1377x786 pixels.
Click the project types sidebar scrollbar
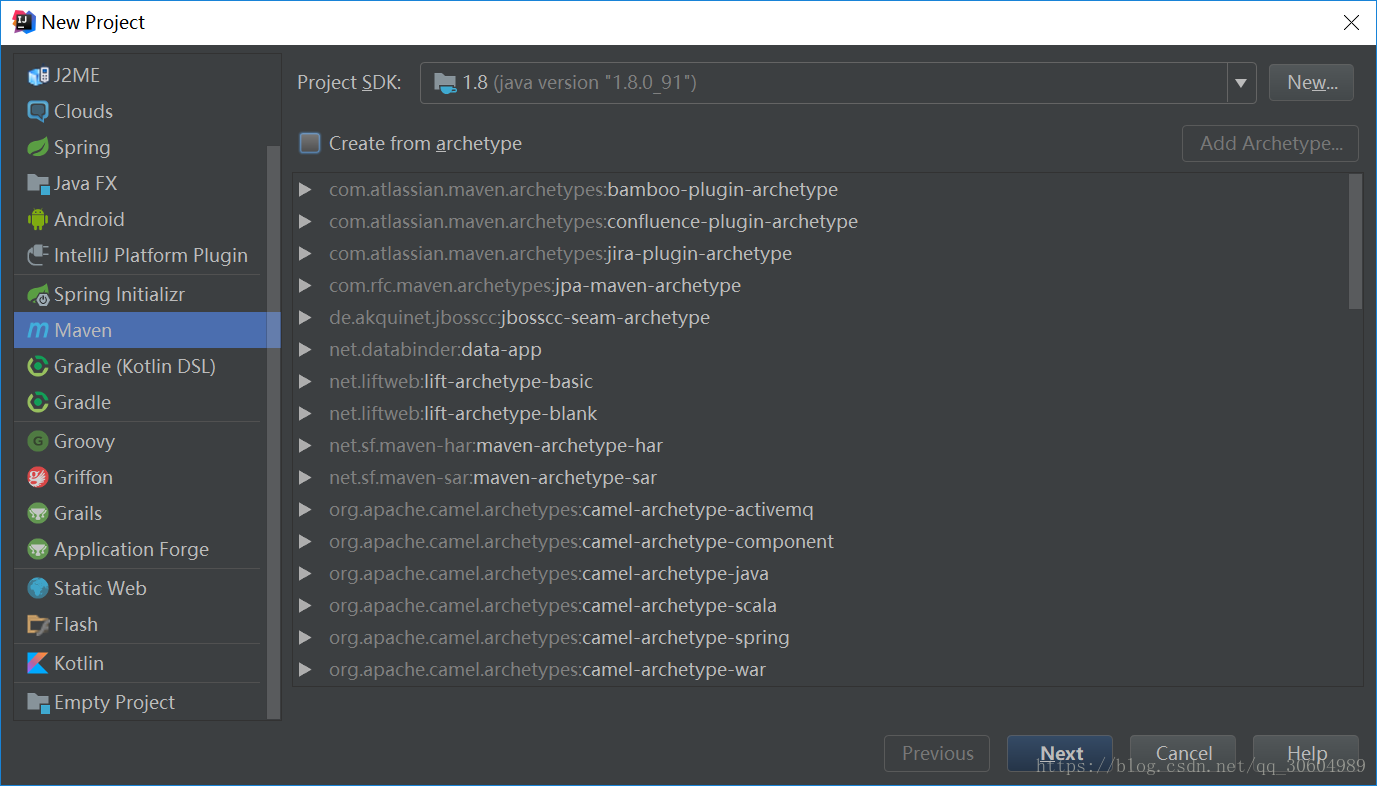click(x=273, y=432)
